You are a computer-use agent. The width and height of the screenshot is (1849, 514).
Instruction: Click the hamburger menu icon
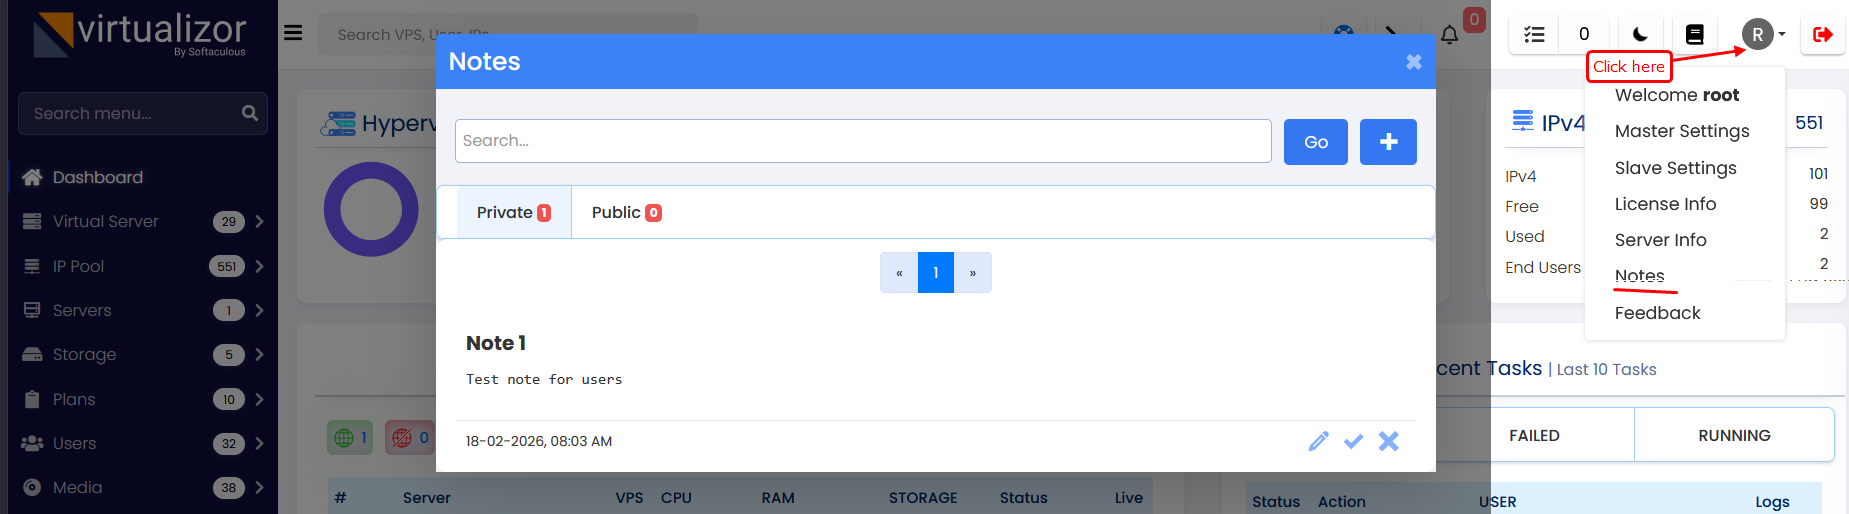pos(293,33)
